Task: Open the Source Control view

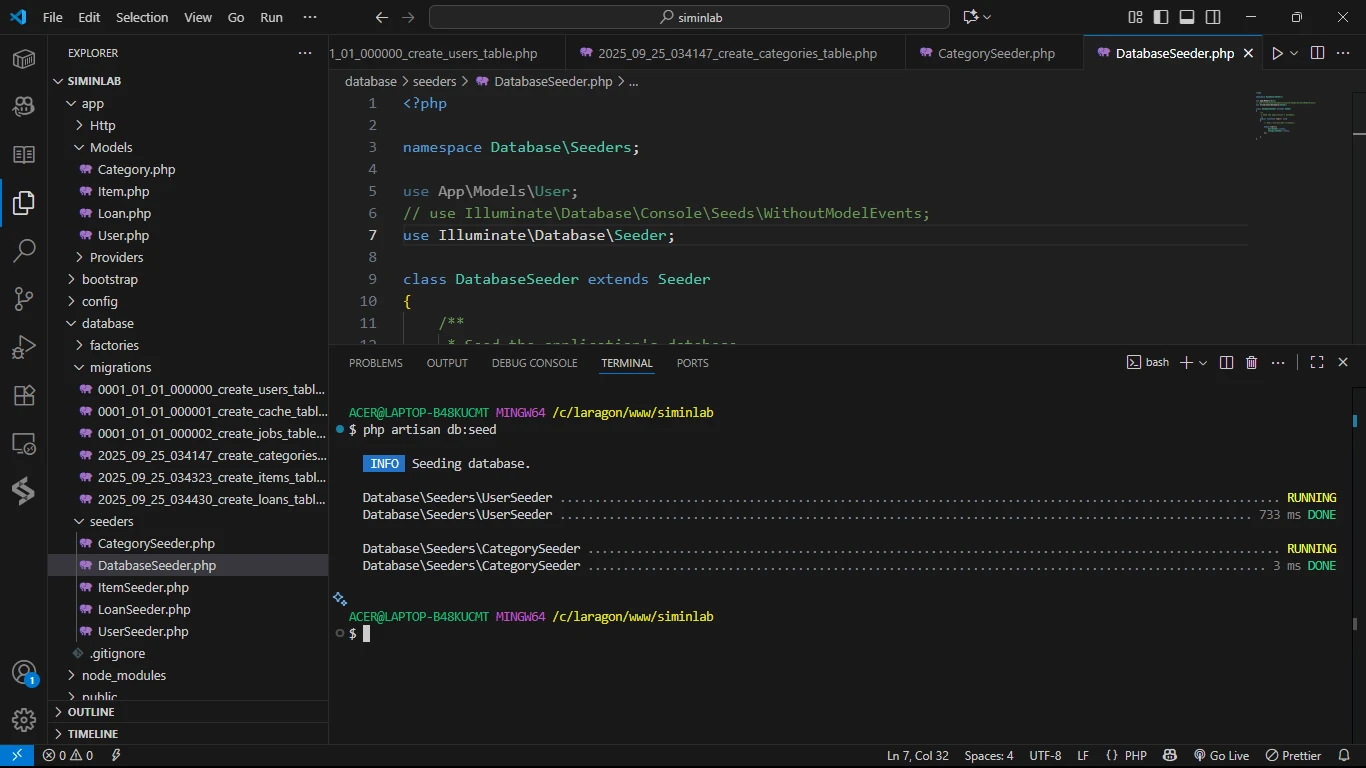Action: pos(24,298)
